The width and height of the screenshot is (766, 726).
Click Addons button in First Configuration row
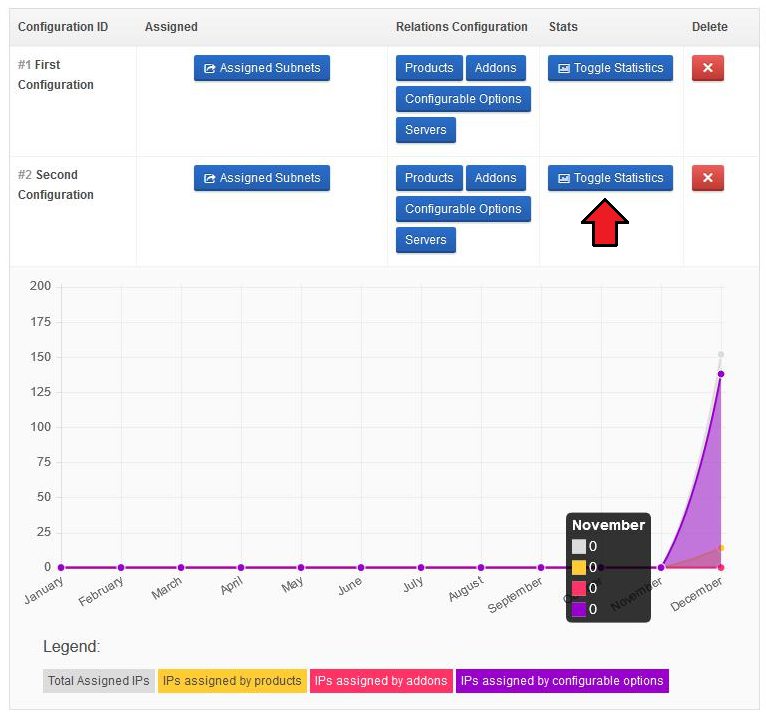(495, 68)
